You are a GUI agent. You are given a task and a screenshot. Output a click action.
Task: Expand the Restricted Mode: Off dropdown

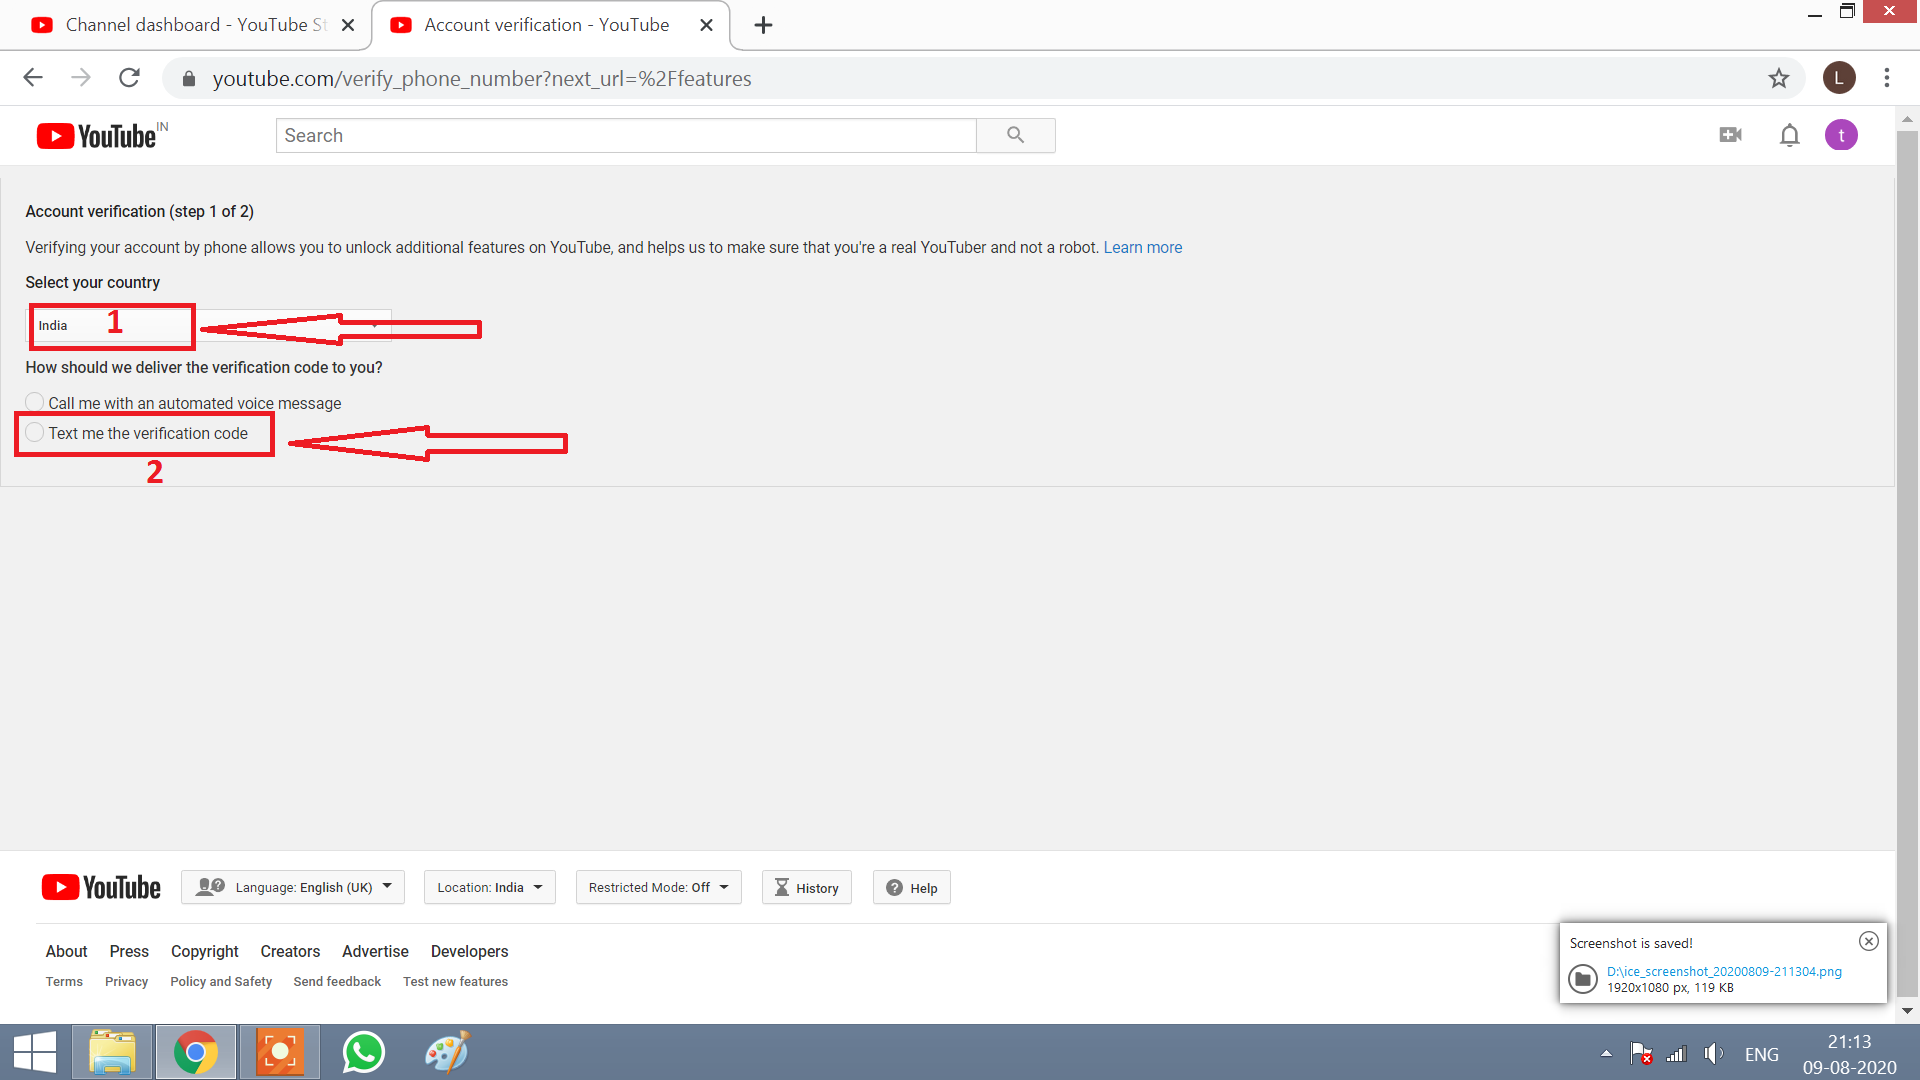(x=658, y=887)
